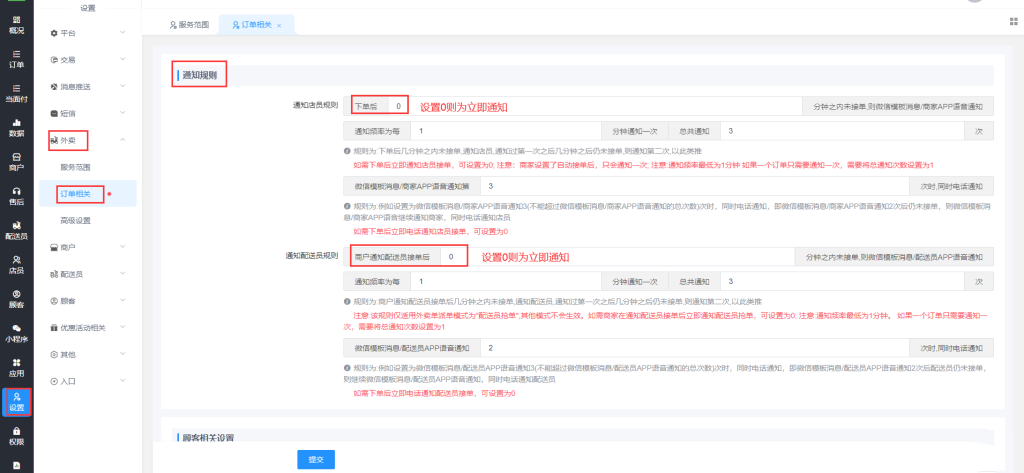
Task: Open 概况 overview in left sidebar
Action: pyautogui.click(x=16, y=23)
